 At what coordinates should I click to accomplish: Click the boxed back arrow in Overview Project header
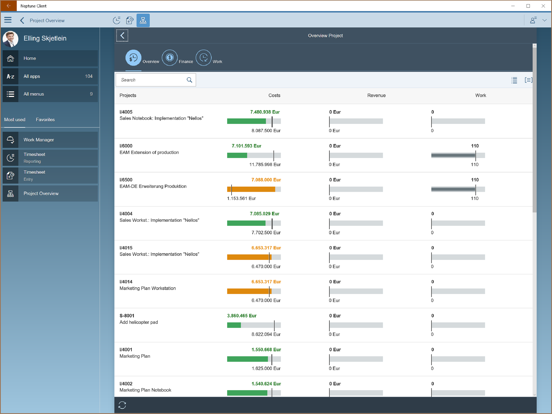coord(122,36)
